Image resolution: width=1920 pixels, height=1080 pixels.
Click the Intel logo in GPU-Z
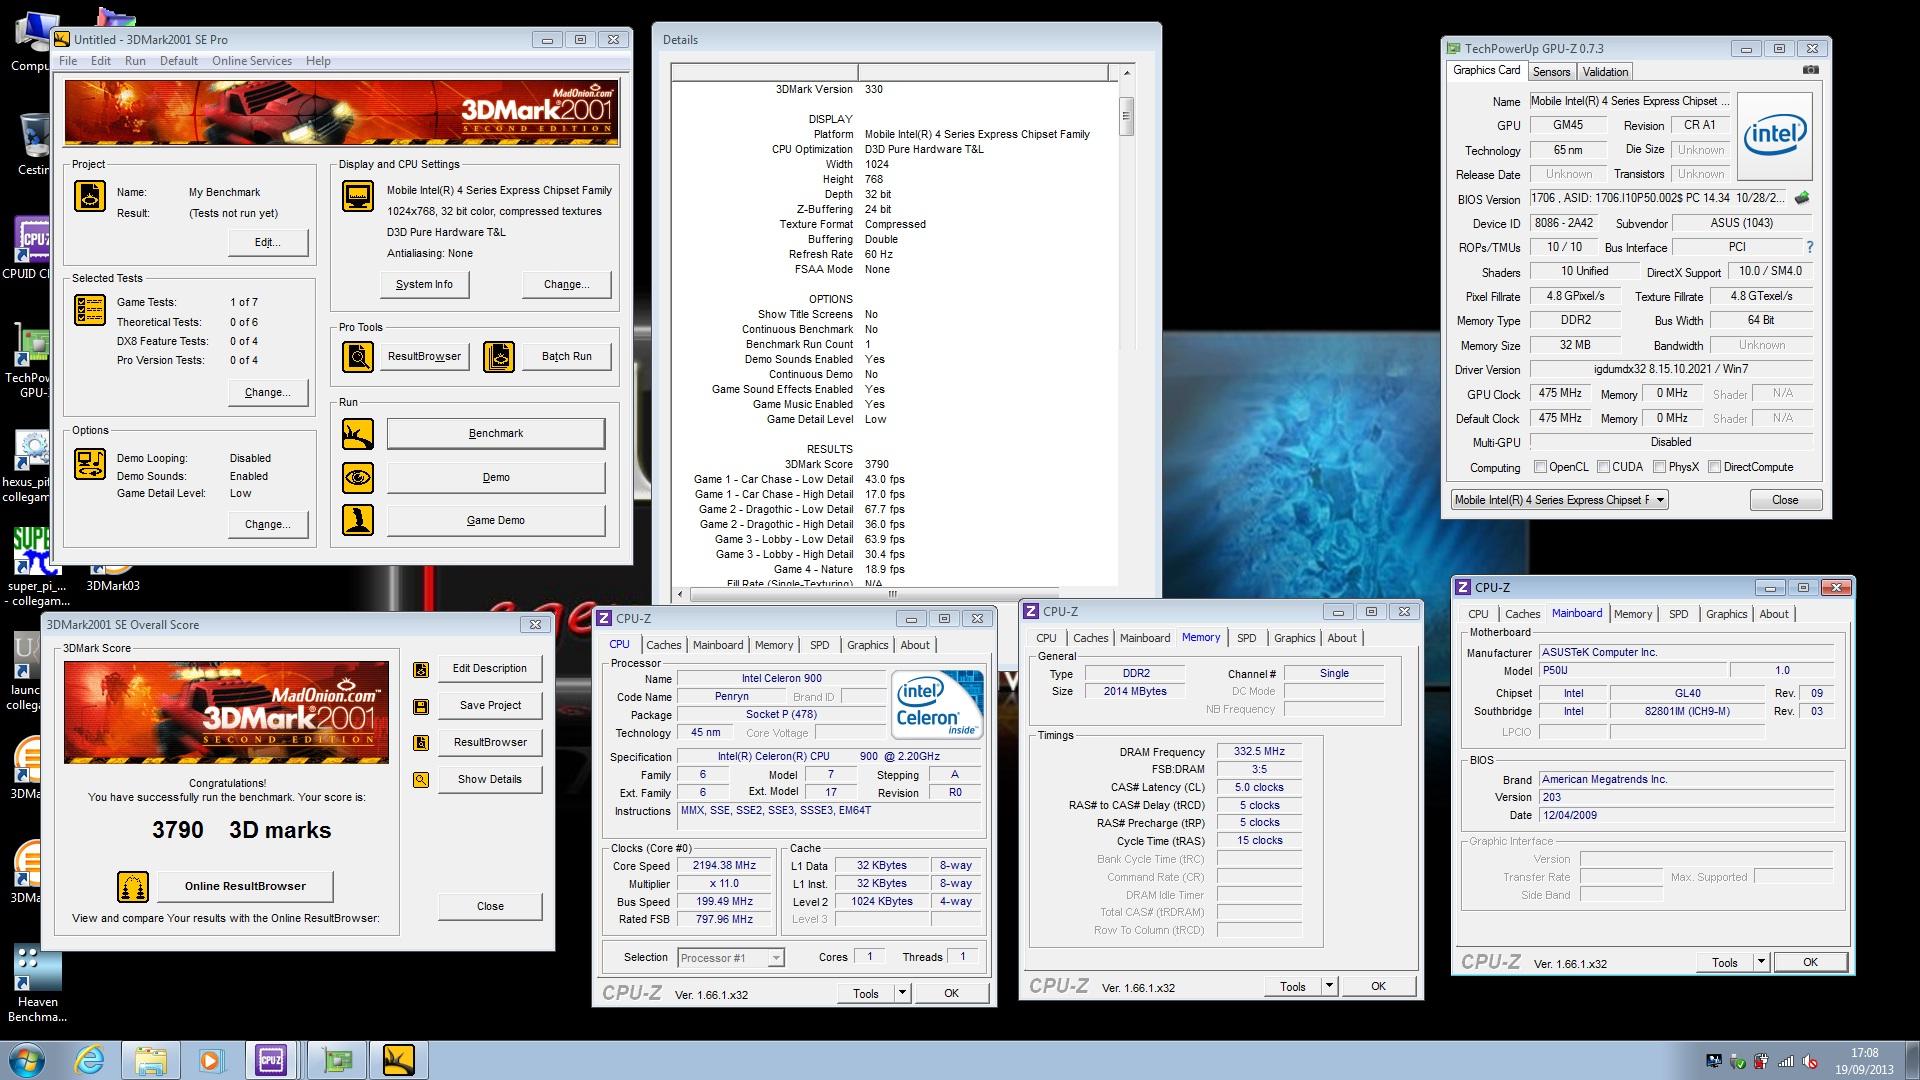(1775, 136)
